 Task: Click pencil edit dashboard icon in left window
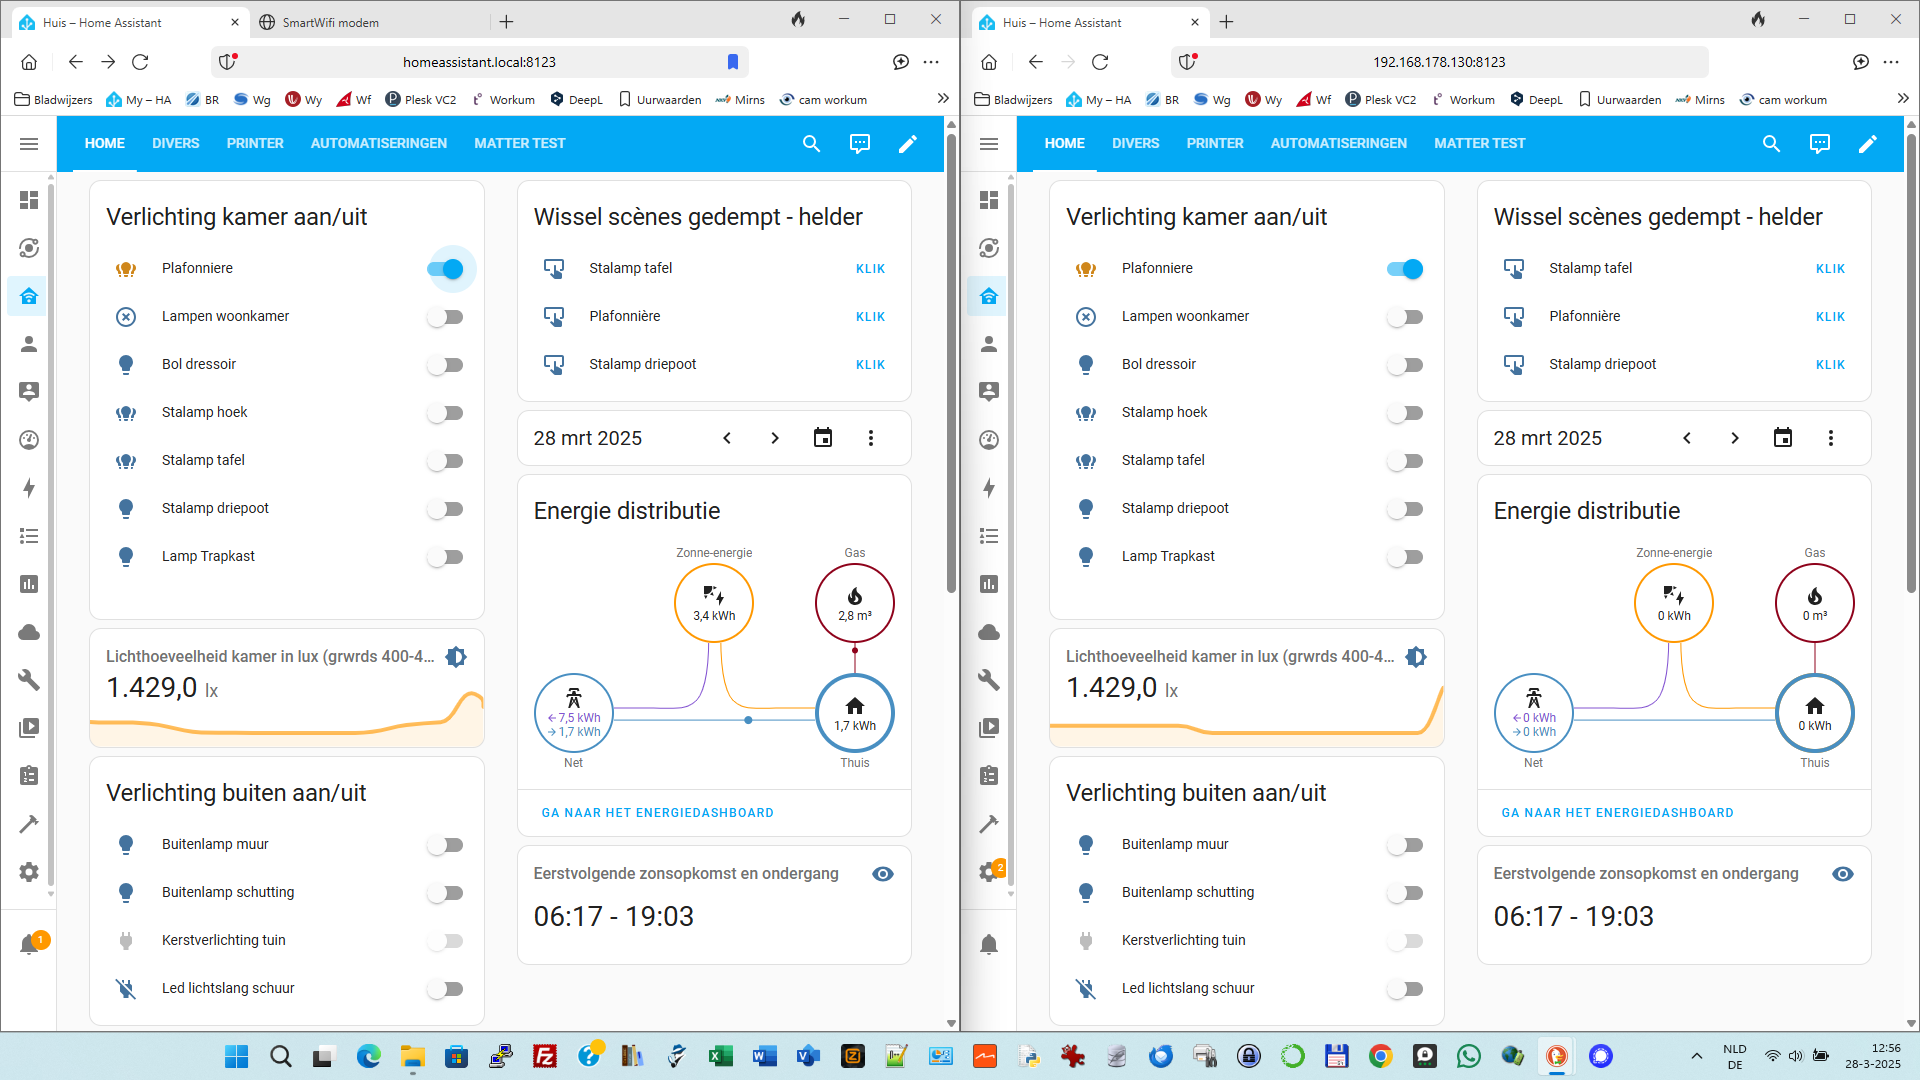click(907, 144)
